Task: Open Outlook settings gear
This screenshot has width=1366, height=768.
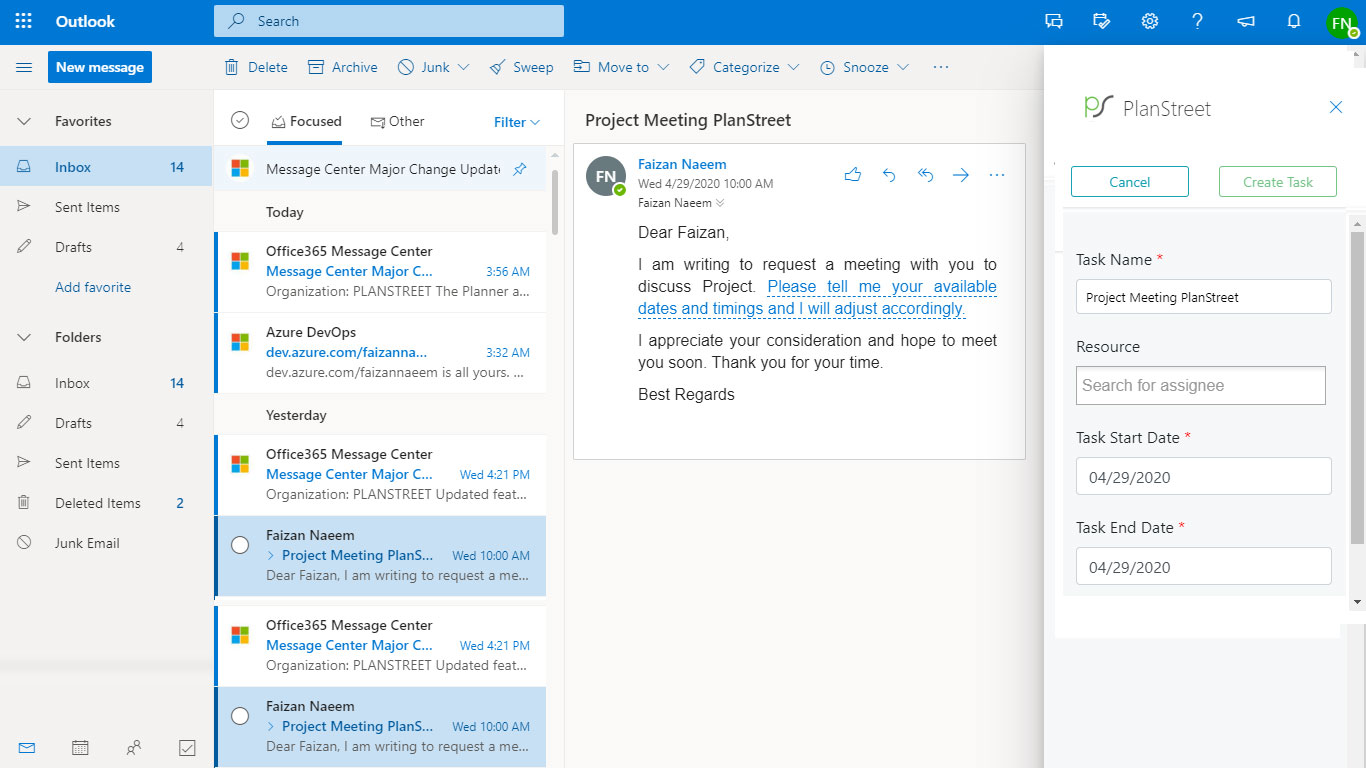Action: (x=1150, y=21)
